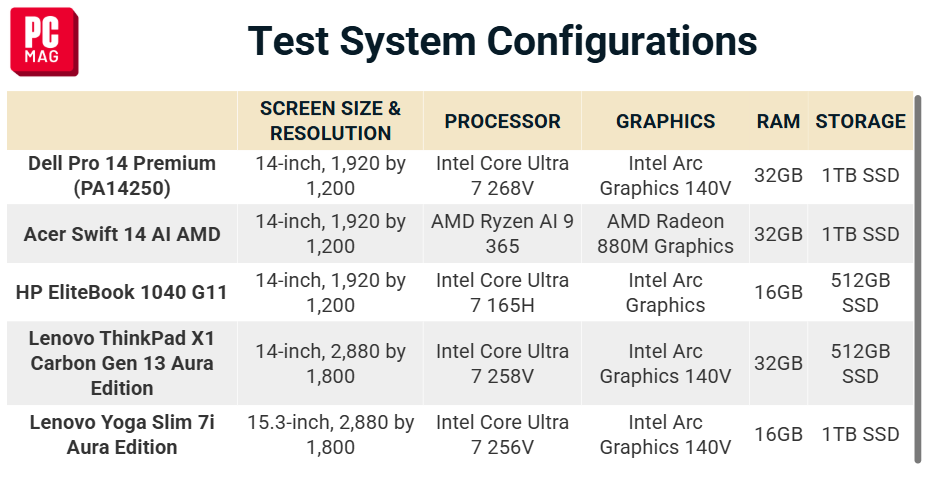Click the Test System Configurations title

tap(503, 41)
